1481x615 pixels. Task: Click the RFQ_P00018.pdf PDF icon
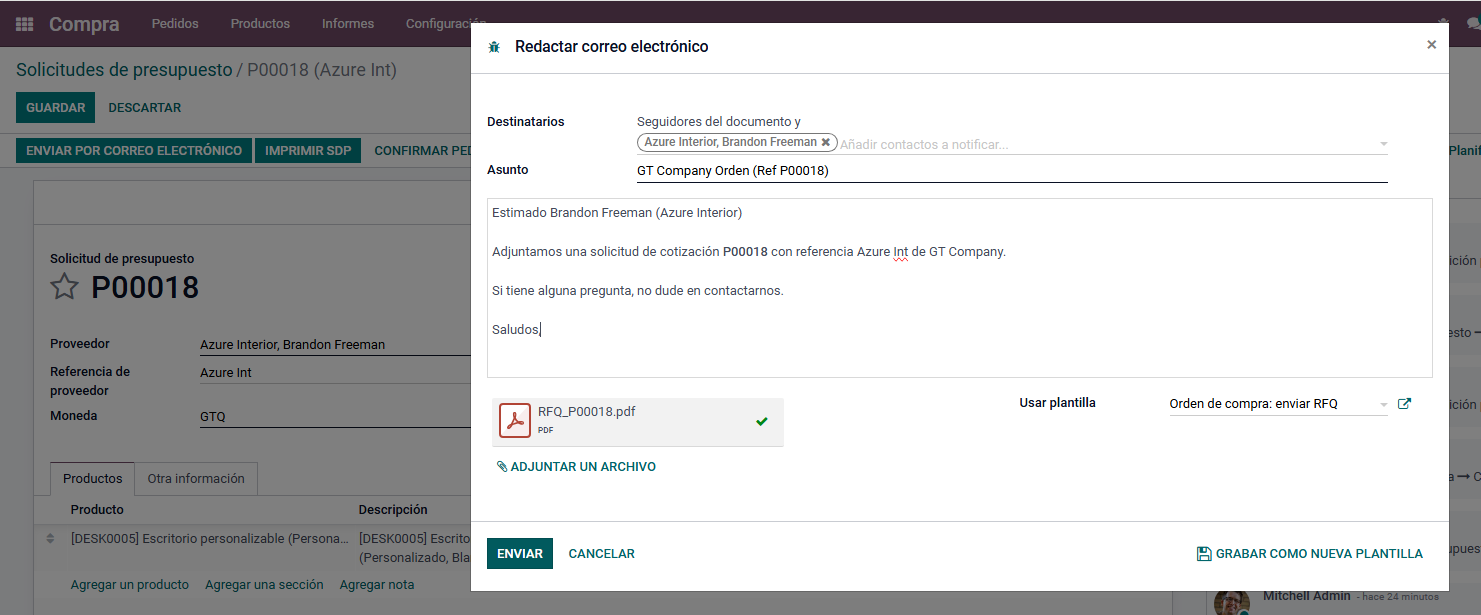pos(515,421)
